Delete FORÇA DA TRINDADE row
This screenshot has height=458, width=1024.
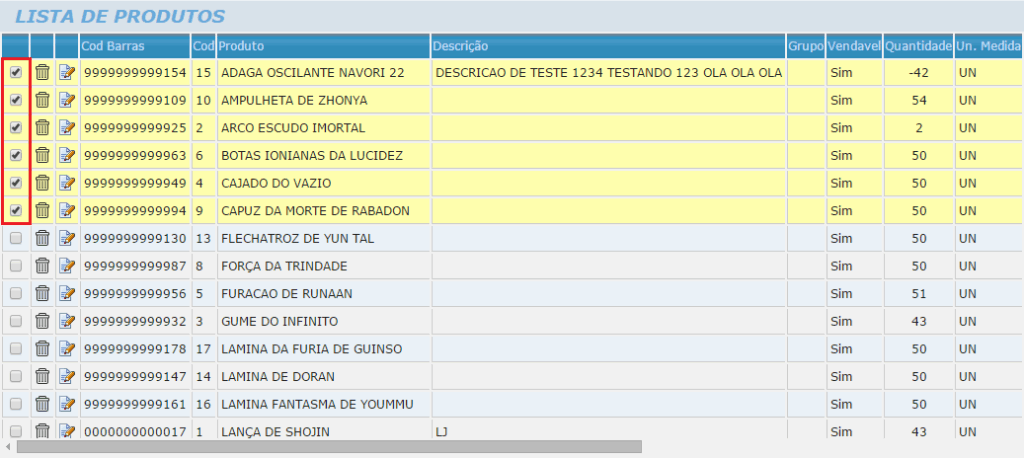pyautogui.click(x=42, y=266)
